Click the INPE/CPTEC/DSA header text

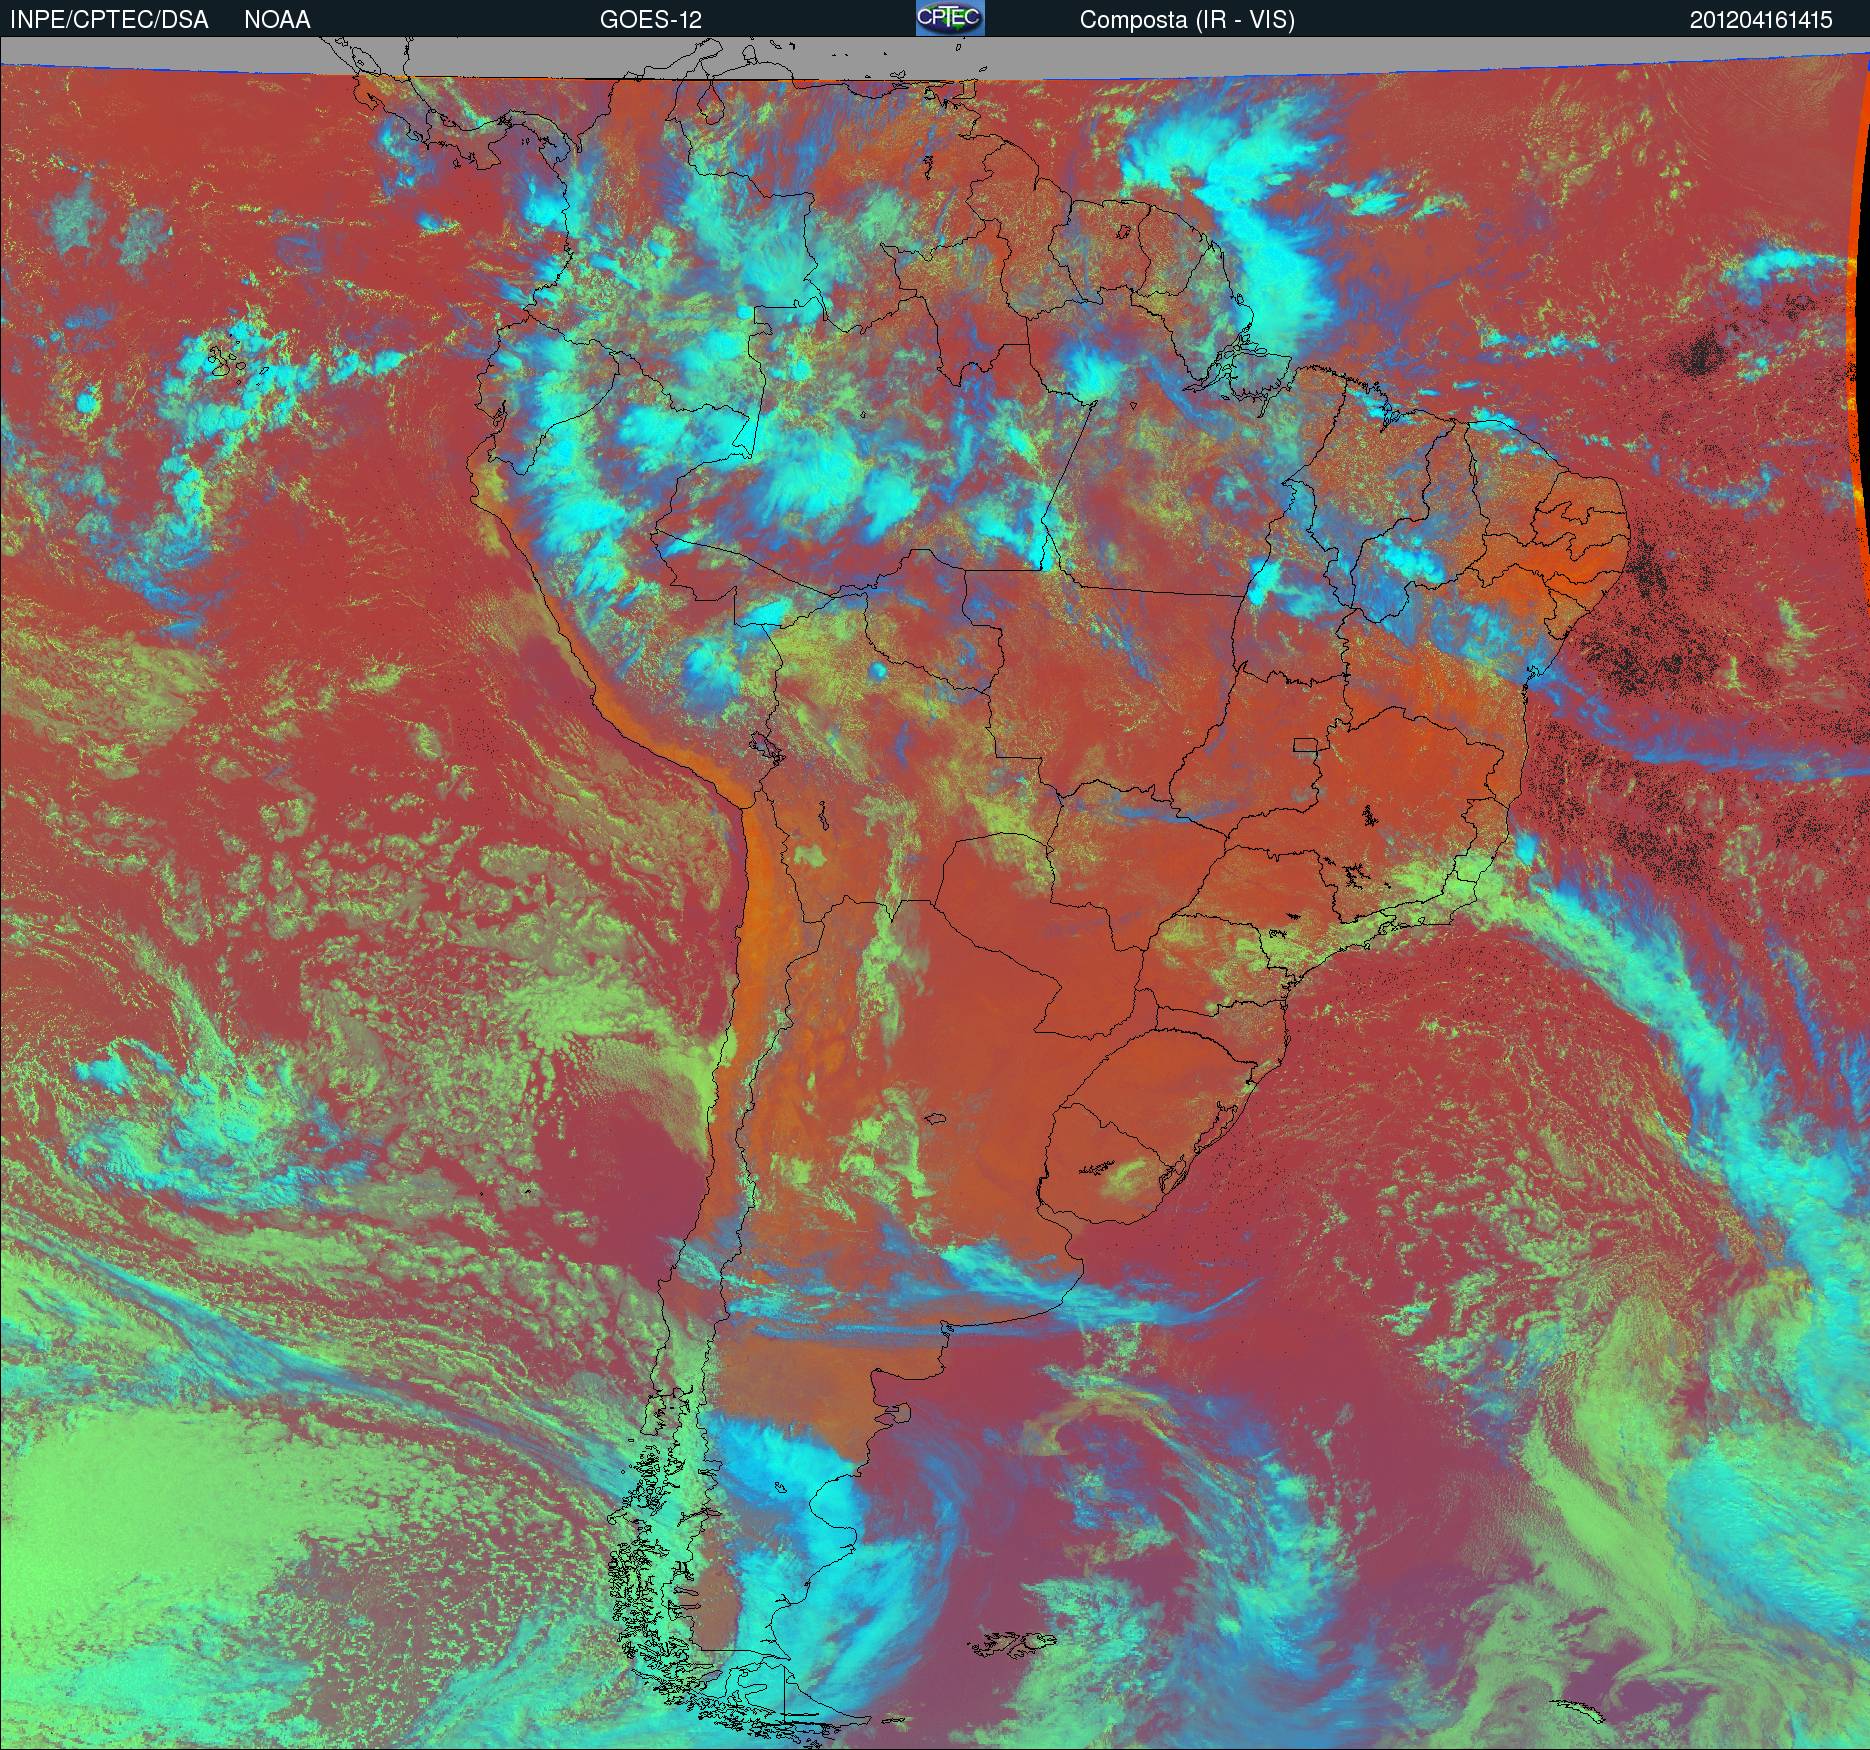click(x=109, y=20)
